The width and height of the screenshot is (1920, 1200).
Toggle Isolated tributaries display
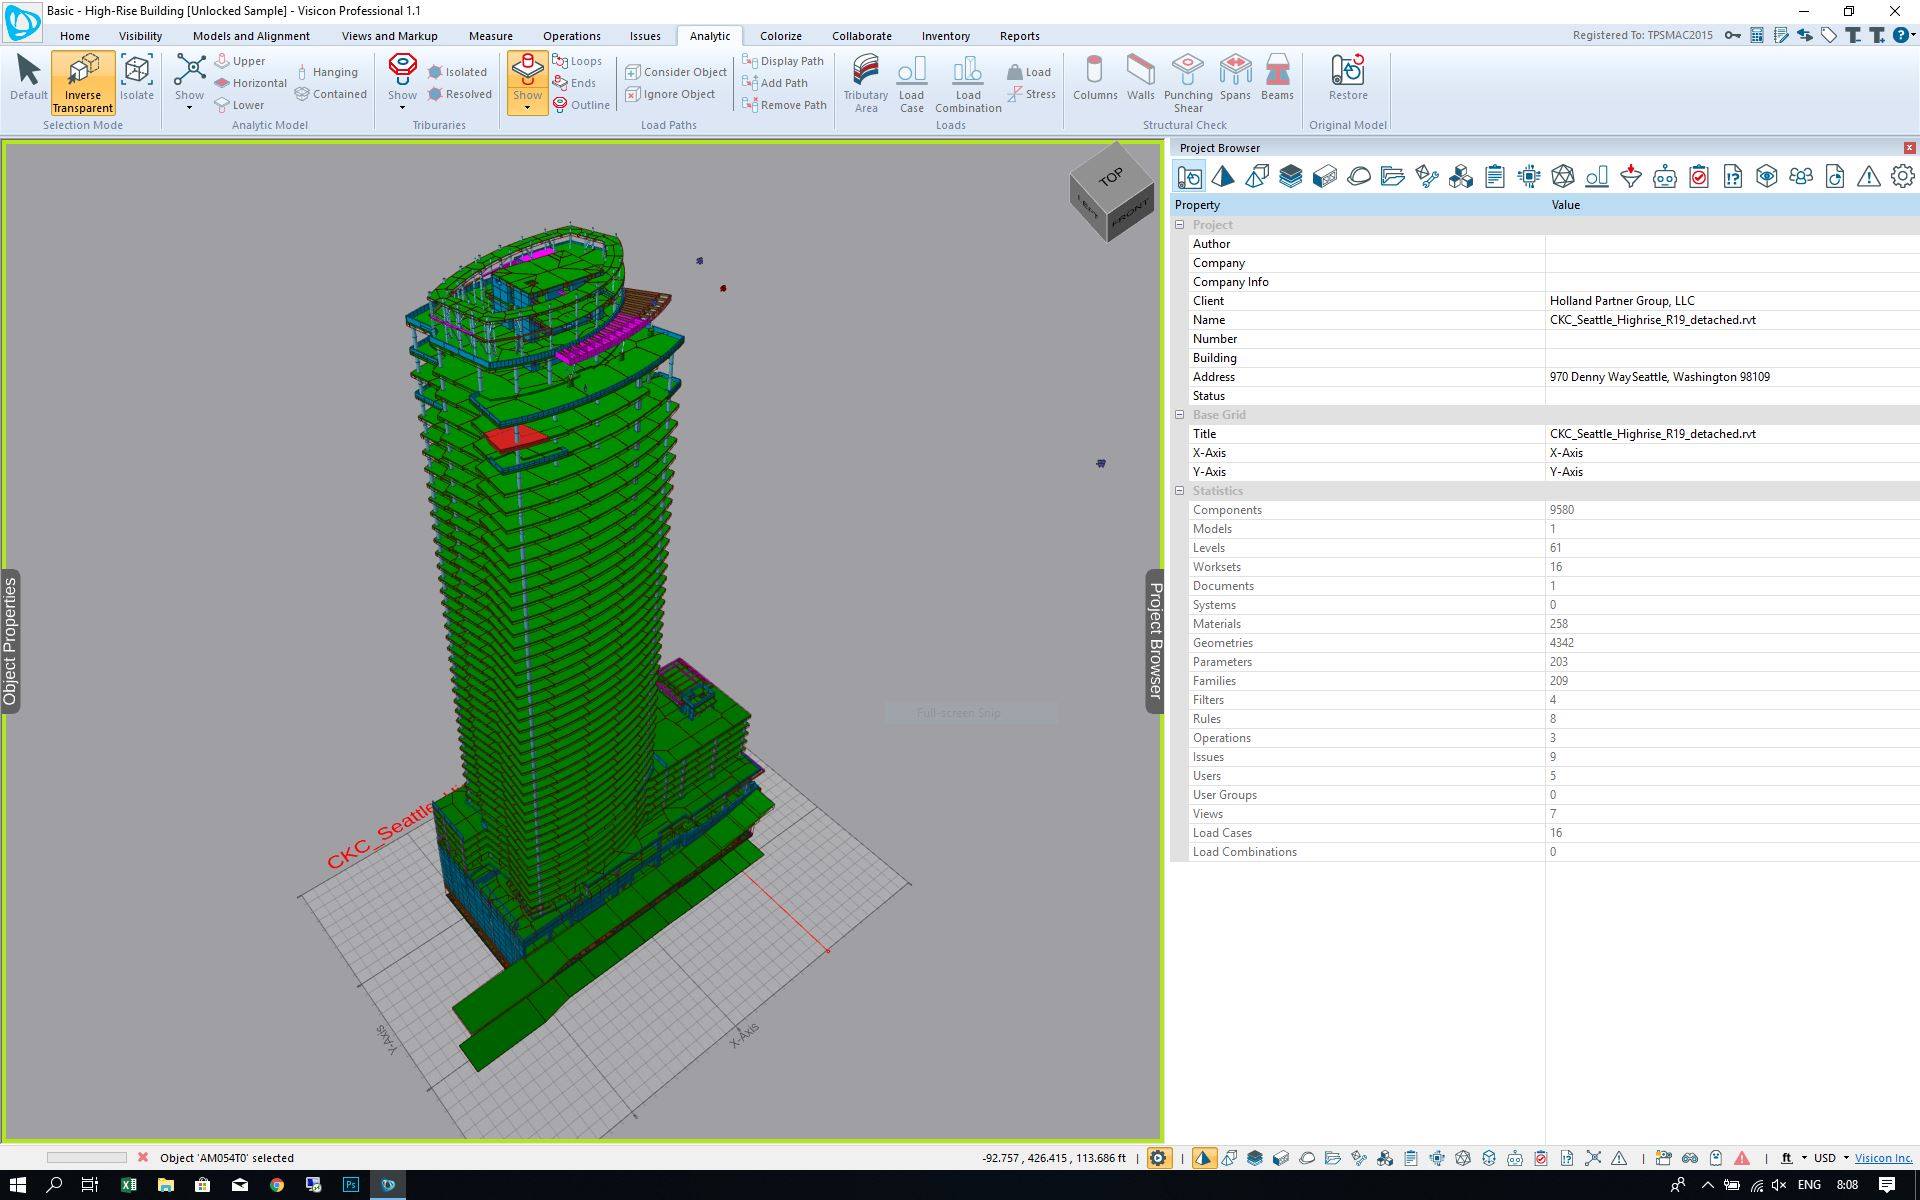(x=457, y=72)
